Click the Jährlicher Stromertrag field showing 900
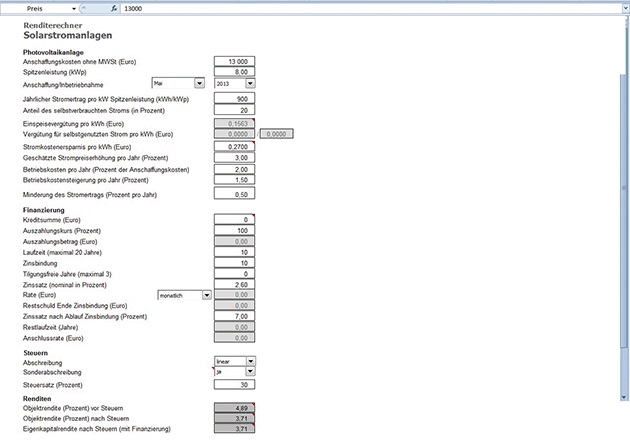The height and width of the screenshot is (440, 630). coord(235,99)
